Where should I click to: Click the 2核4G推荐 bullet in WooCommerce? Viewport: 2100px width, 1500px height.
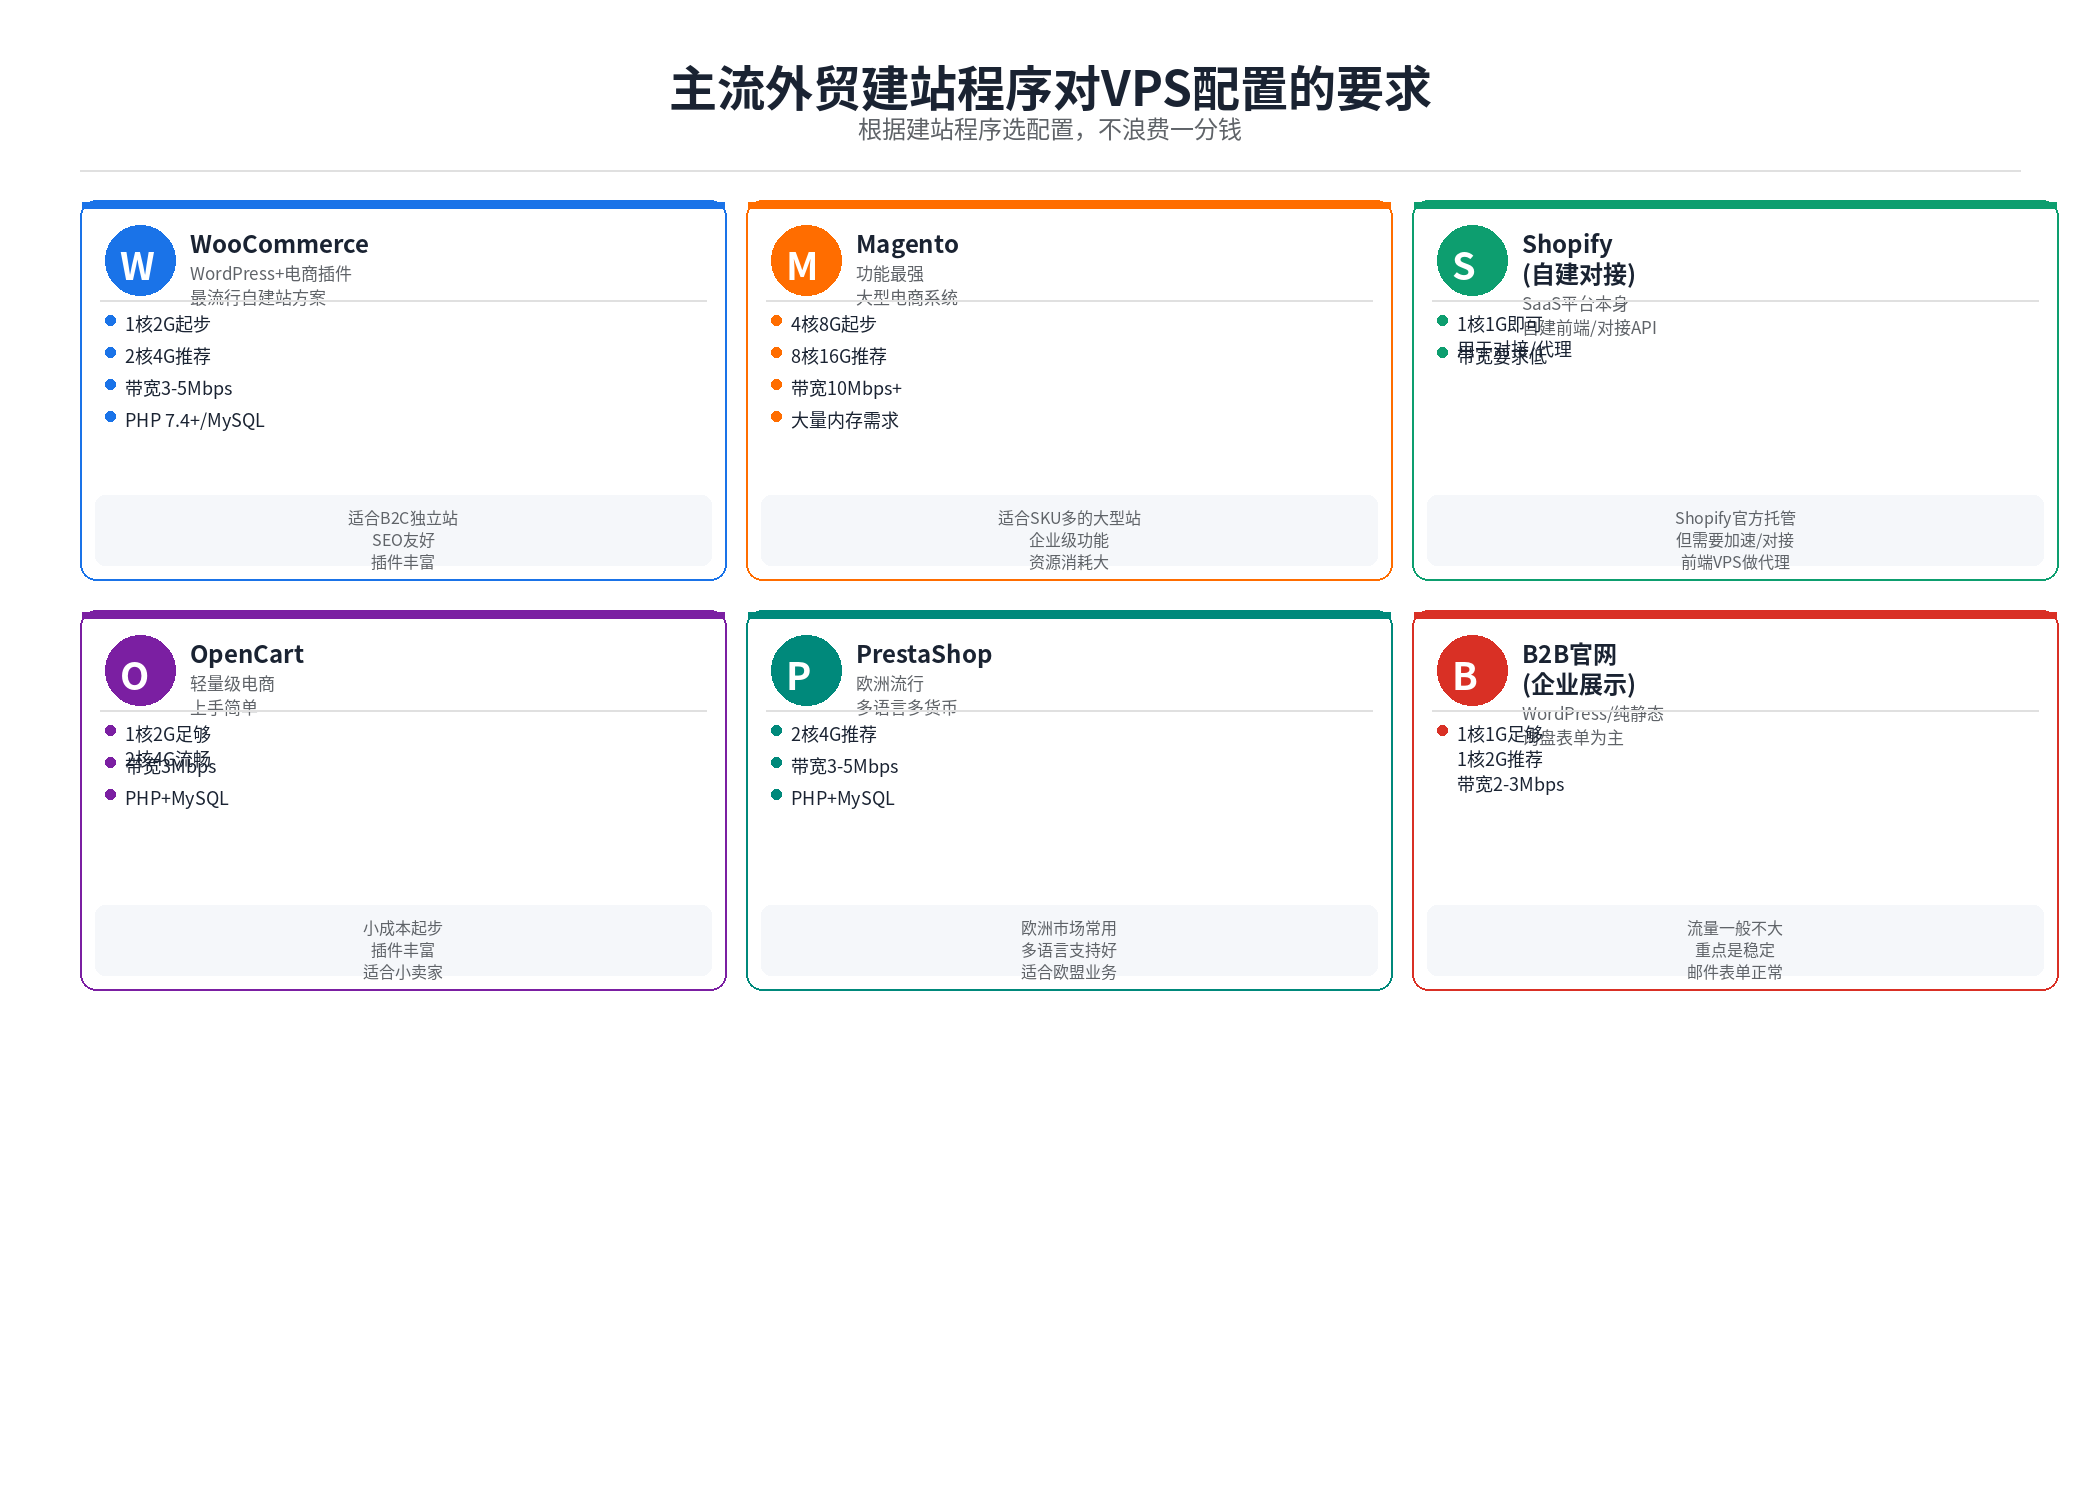click(167, 356)
